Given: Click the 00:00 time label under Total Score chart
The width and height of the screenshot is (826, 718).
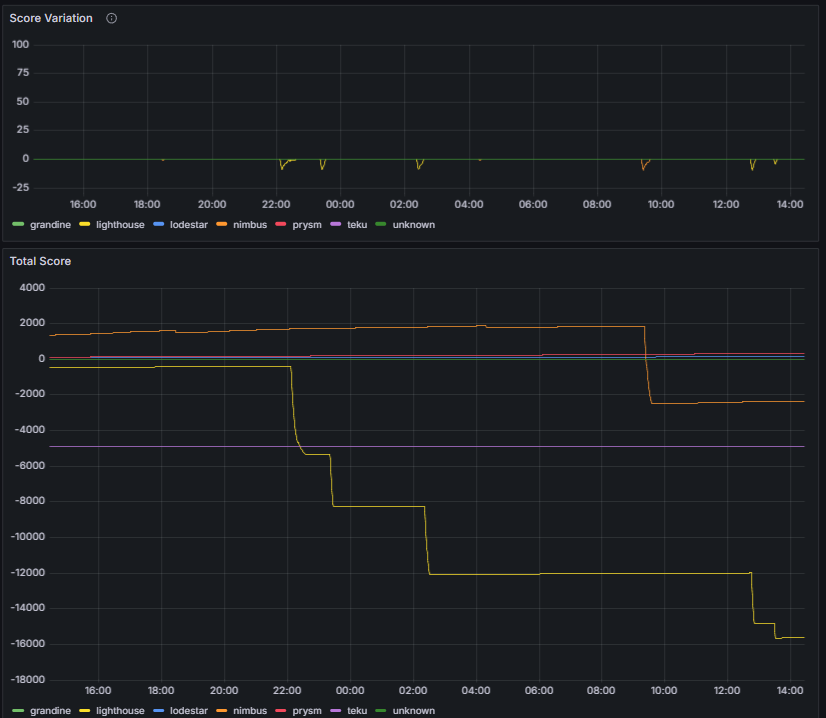Looking at the screenshot, I should click(350, 690).
